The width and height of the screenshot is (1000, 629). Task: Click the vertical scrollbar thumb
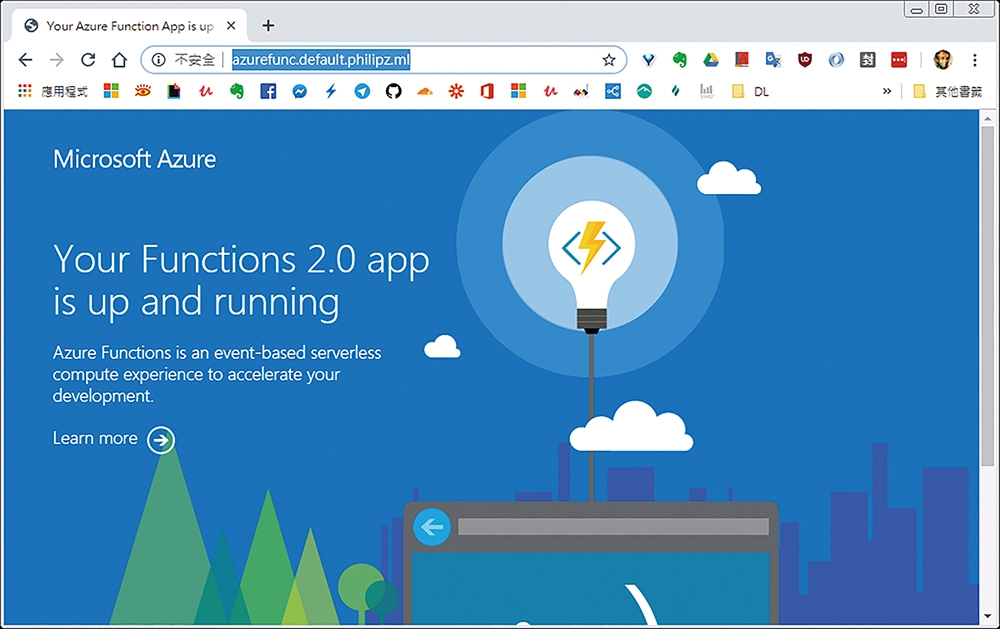point(987,295)
